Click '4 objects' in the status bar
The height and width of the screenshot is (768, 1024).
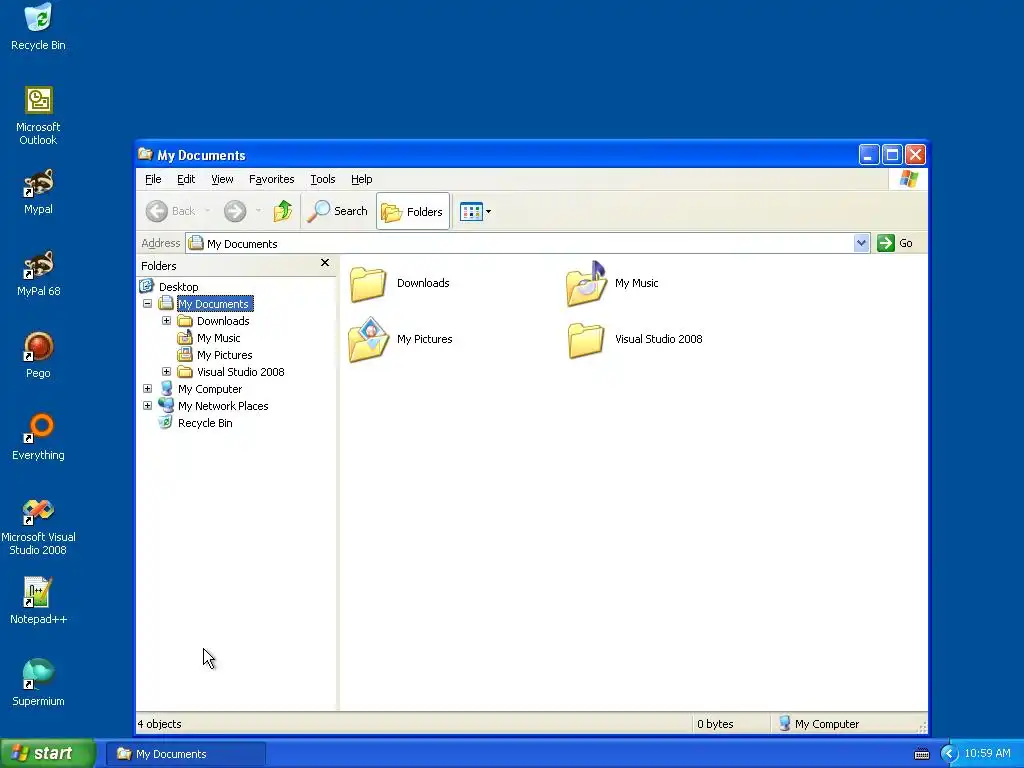(x=159, y=724)
